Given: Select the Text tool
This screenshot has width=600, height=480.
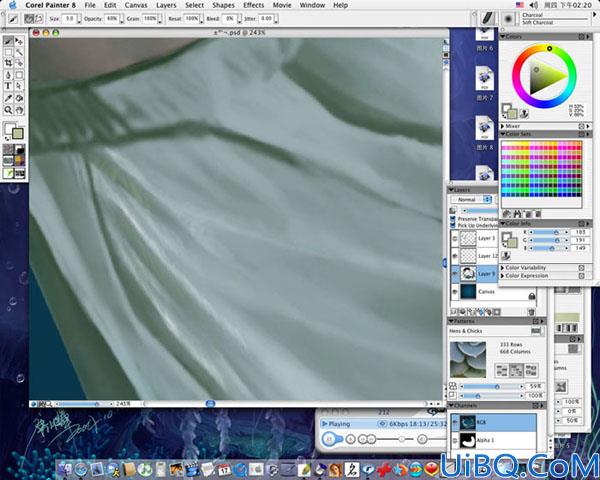Looking at the screenshot, I should pyautogui.click(x=8, y=87).
